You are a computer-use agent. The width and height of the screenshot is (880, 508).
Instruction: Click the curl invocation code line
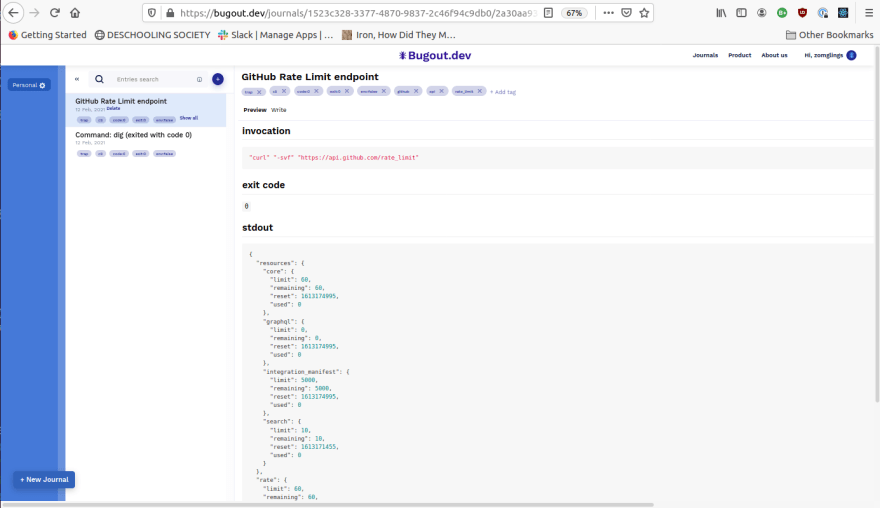[x=334, y=158]
